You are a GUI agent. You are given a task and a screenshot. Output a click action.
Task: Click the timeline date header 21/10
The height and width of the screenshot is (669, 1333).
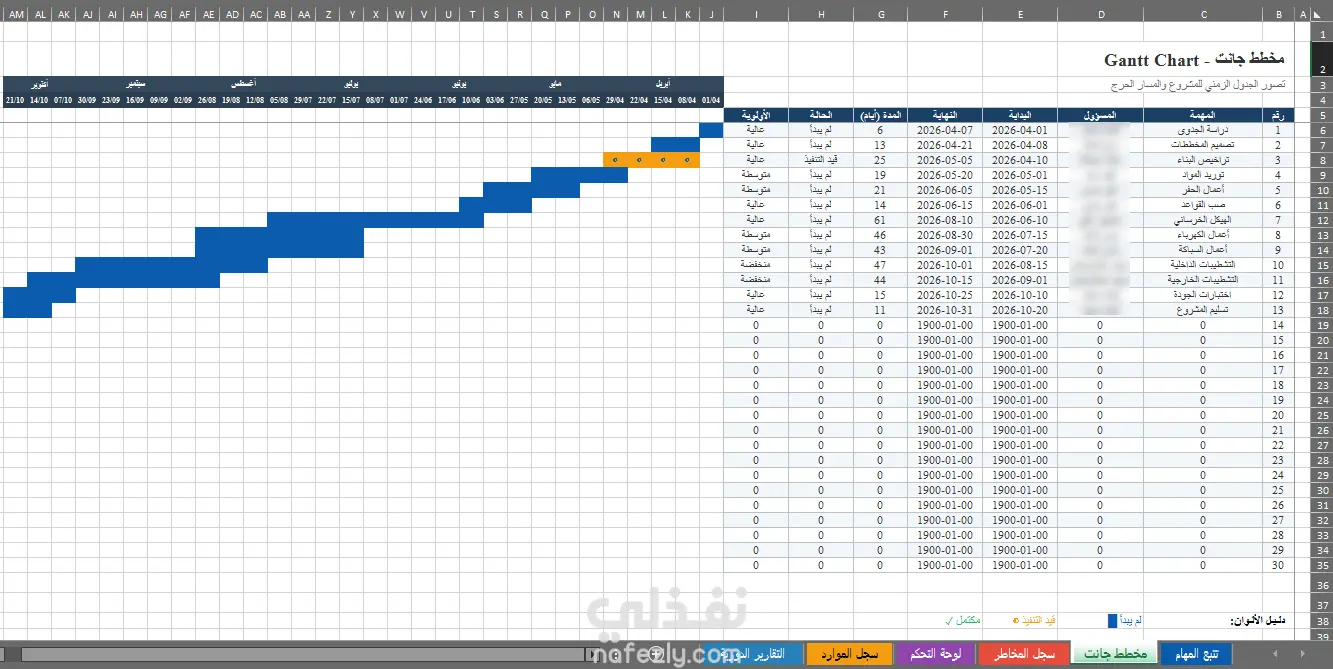[15, 100]
